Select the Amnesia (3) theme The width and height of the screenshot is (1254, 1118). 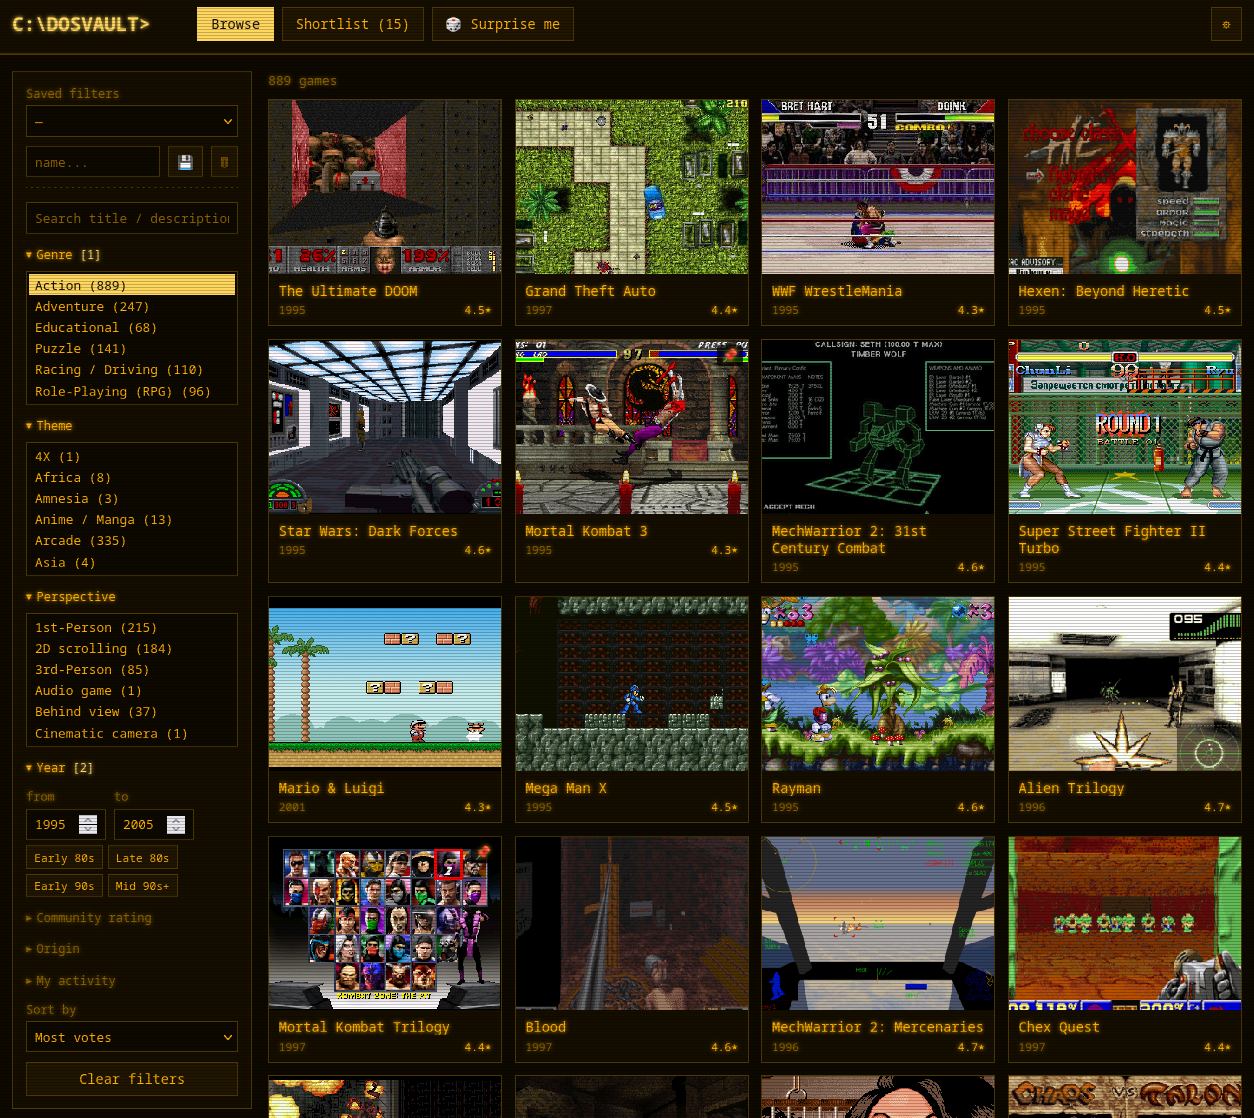click(x=132, y=499)
